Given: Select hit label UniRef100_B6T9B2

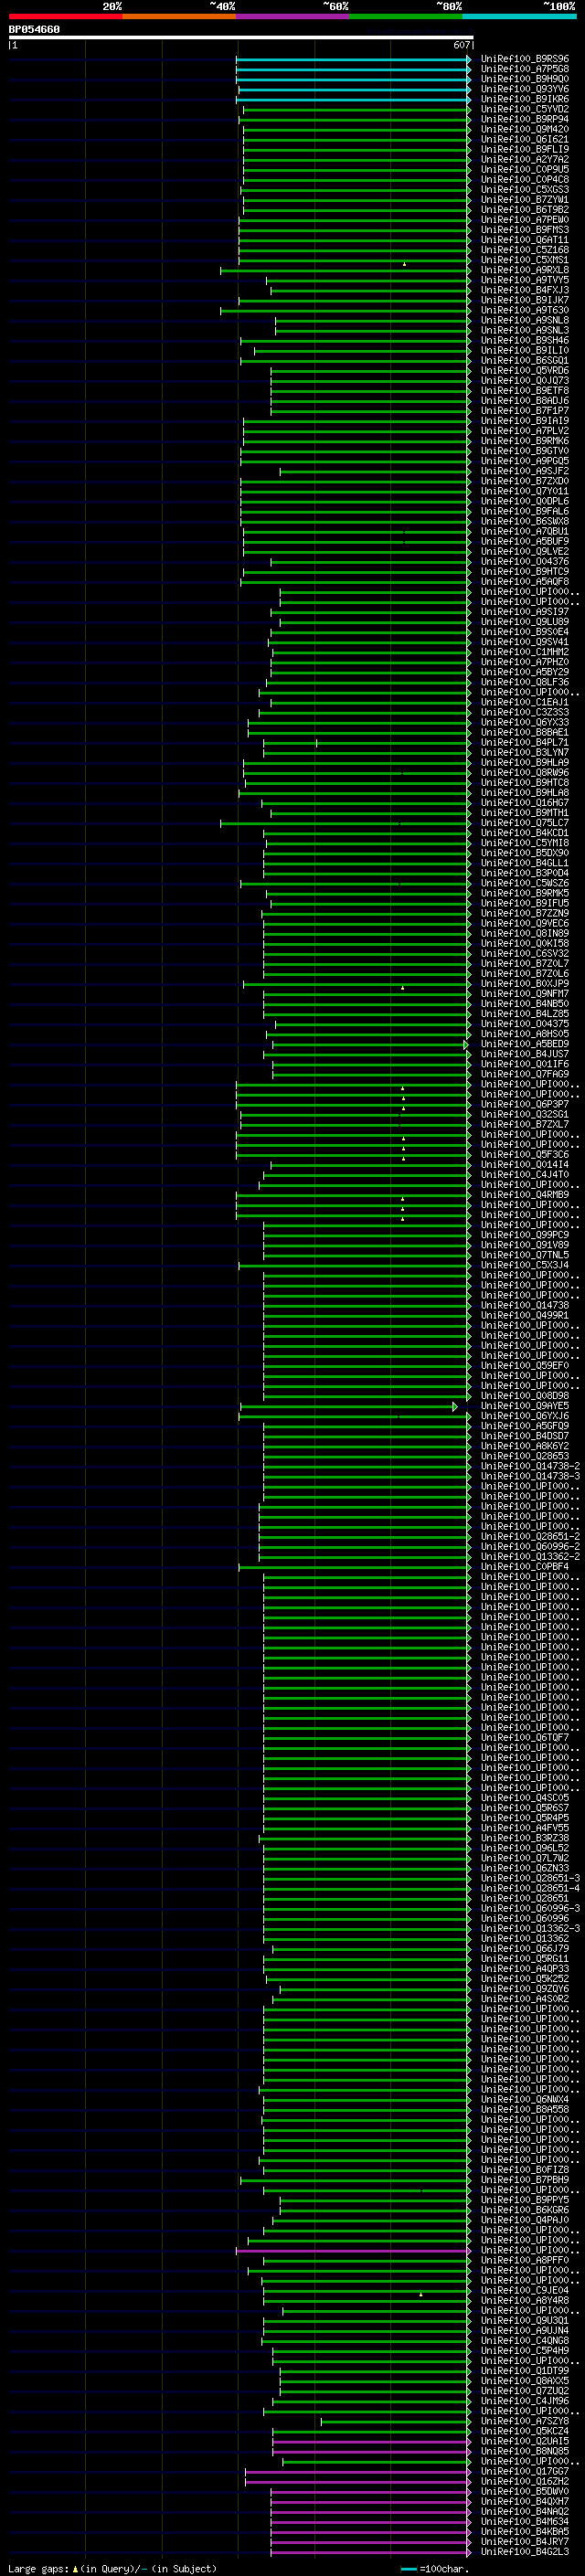Looking at the screenshot, I should [524, 209].
